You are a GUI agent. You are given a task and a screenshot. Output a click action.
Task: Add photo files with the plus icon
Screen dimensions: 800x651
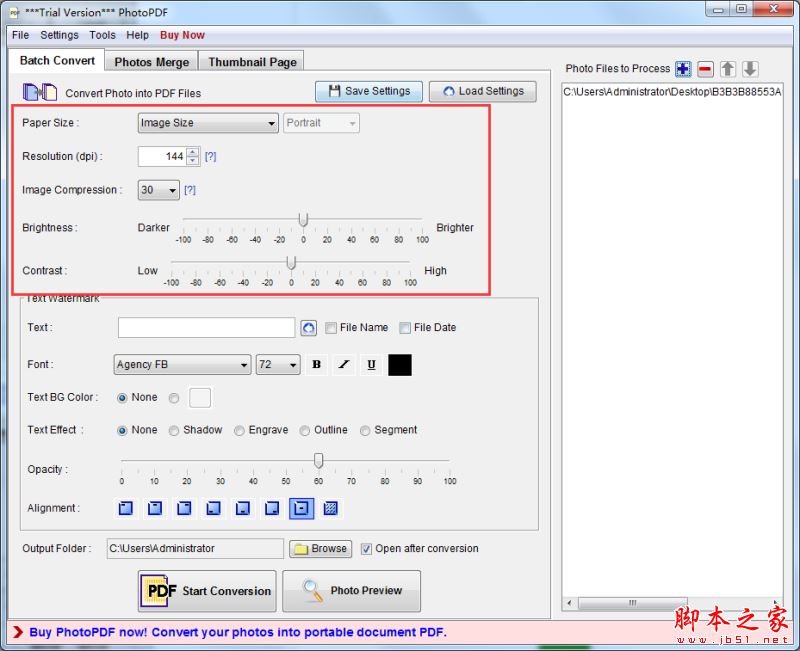click(683, 69)
